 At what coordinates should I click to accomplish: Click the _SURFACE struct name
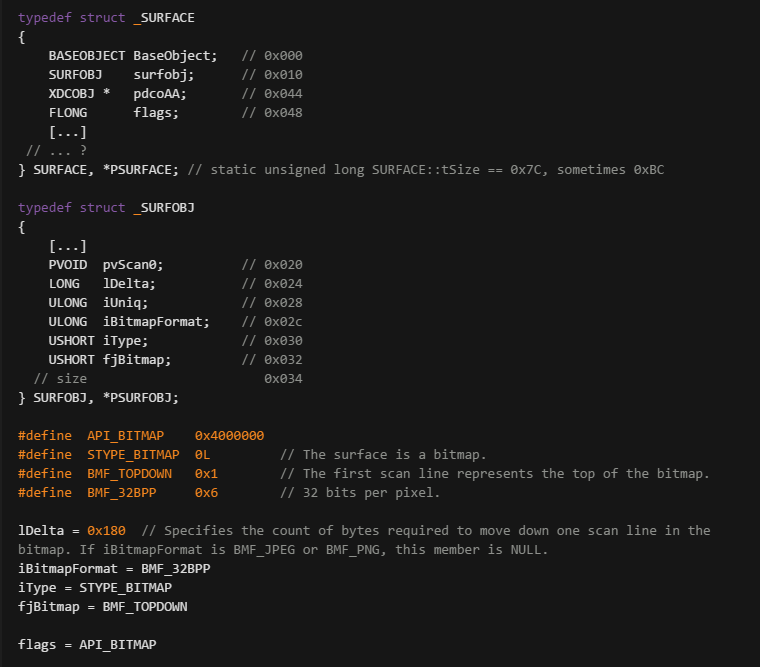click(164, 18)
